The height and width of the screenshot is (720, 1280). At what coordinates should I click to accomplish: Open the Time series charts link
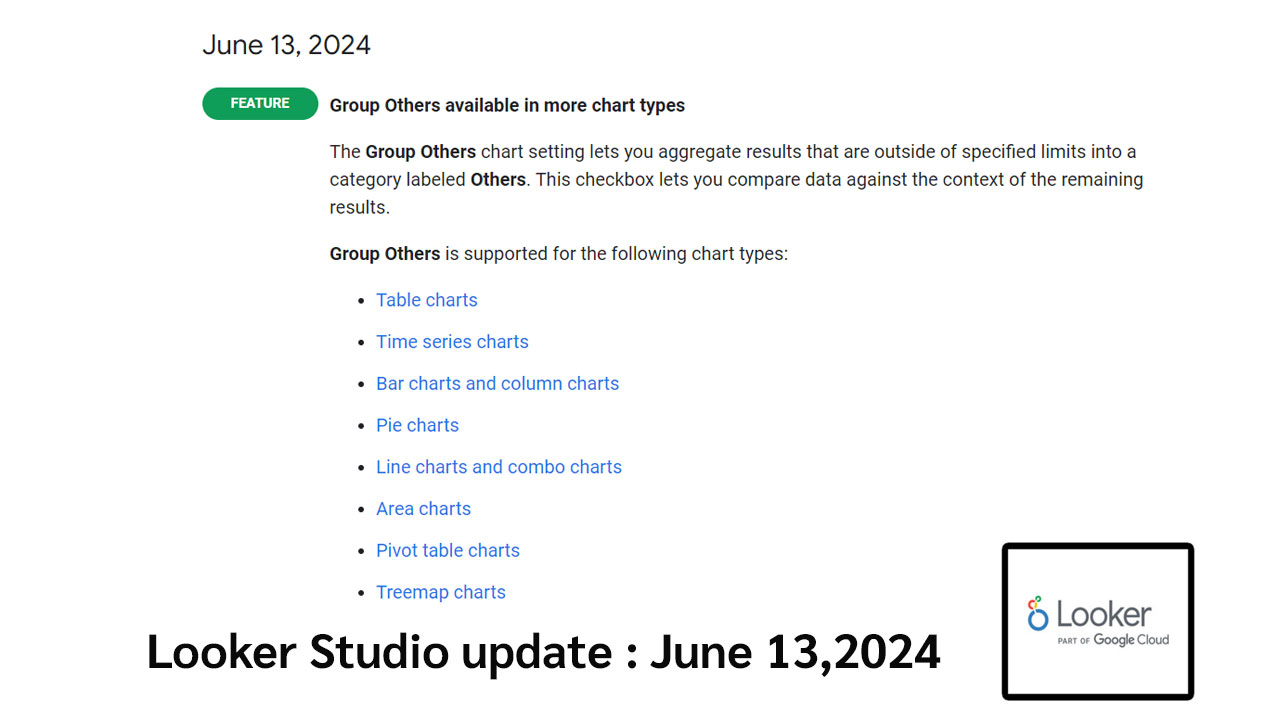[x=452, y=342]
